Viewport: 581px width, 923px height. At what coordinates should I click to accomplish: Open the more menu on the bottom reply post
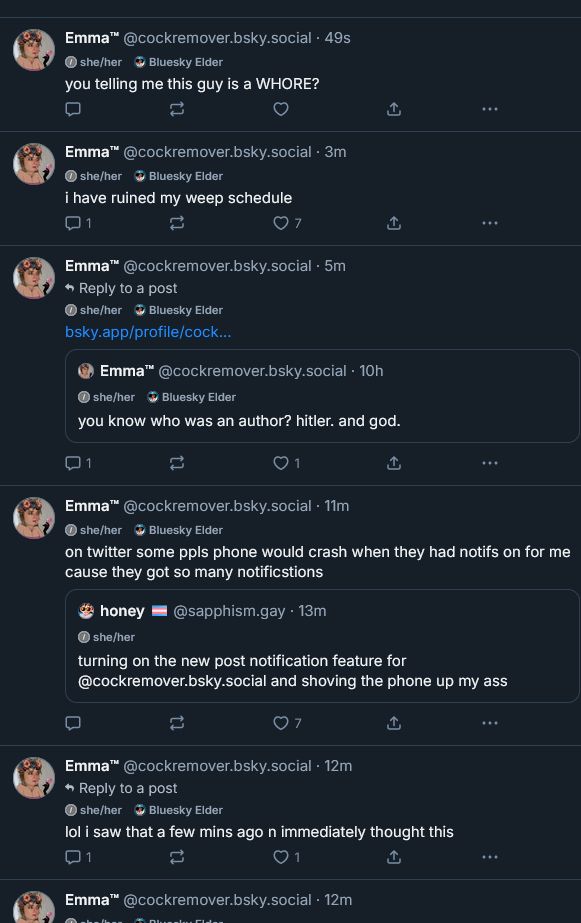(x=490, y=857)
